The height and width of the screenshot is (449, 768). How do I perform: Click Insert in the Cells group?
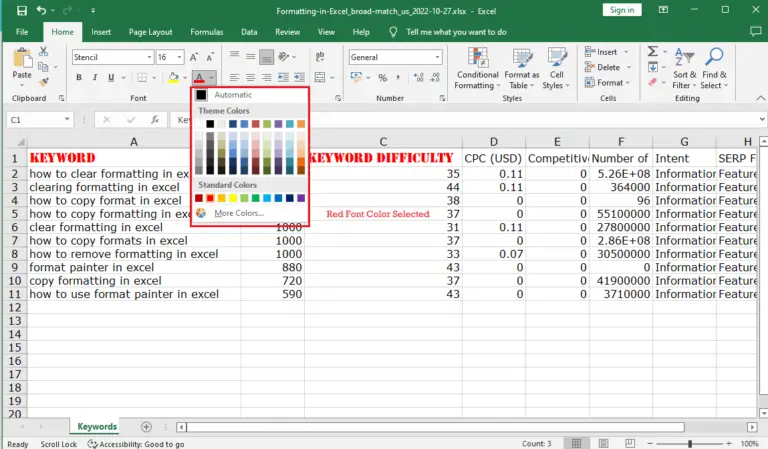tap(606, 51)
